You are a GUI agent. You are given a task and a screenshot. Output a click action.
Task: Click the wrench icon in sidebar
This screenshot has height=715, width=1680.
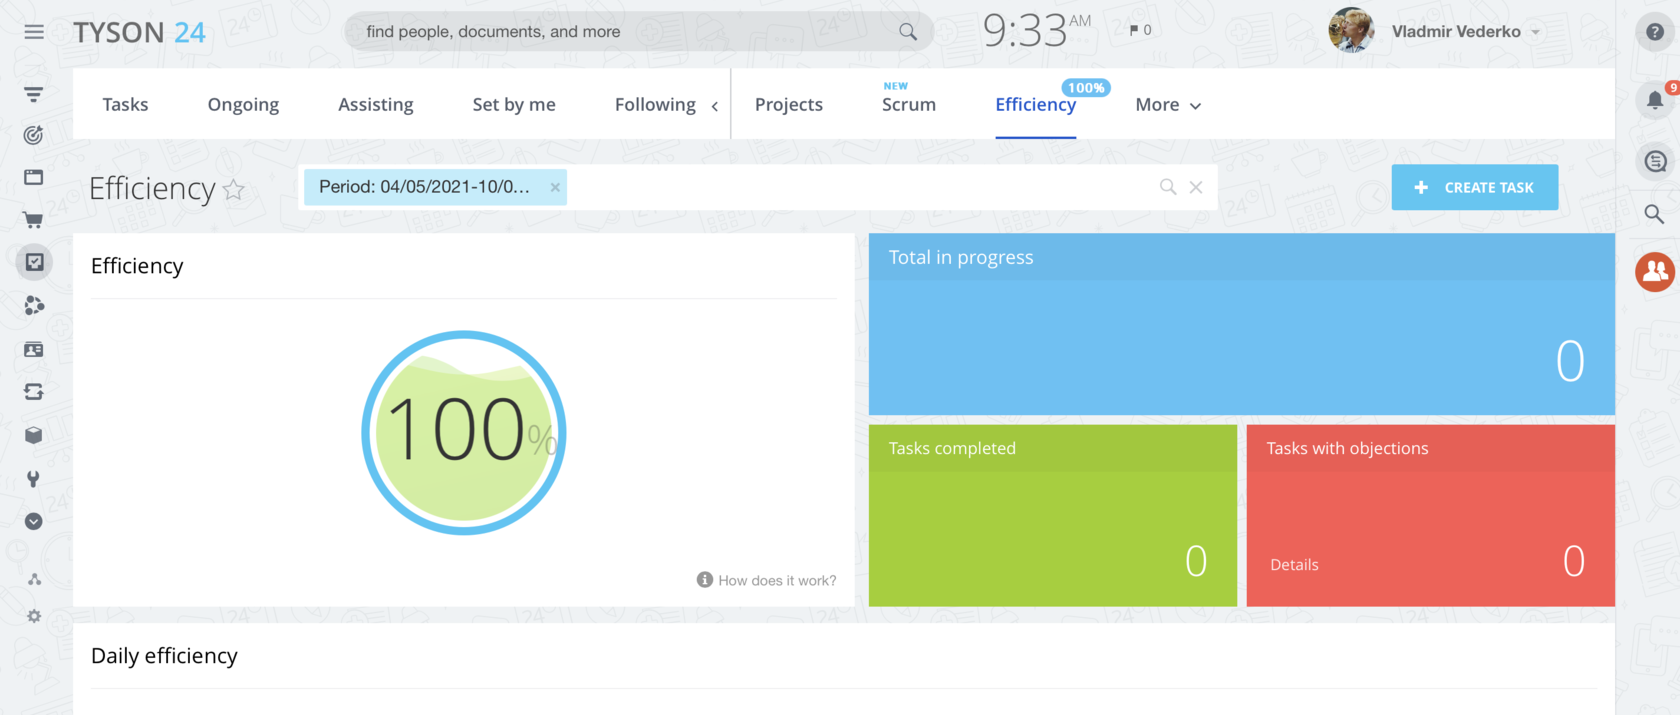pos(33,479)
